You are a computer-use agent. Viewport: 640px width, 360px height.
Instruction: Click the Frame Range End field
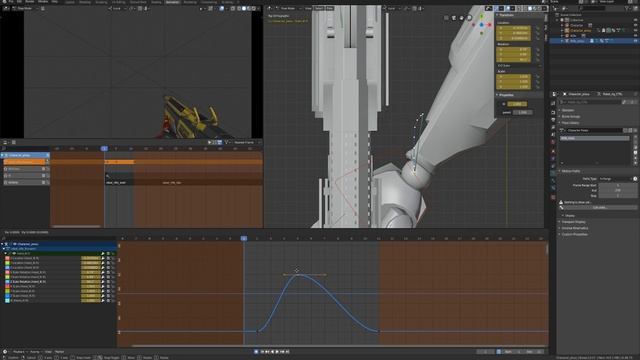coord(618,190)
